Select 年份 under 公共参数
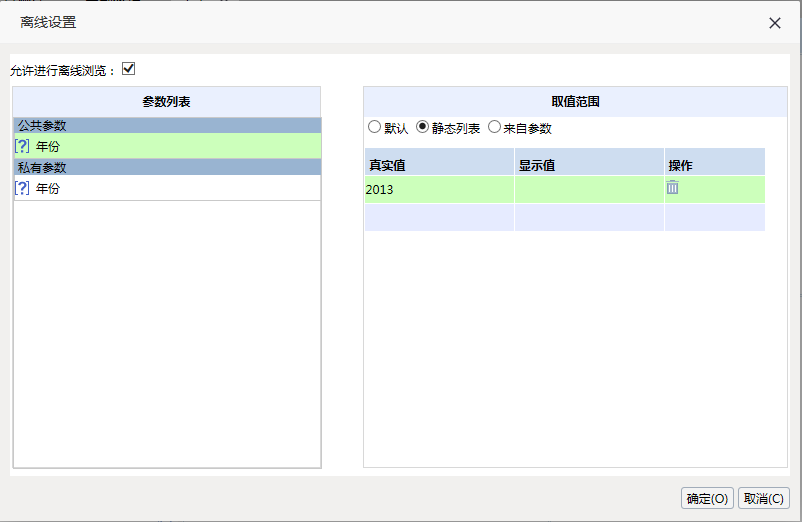This screenshot has height=522, width=802. (x=167, y=146)
